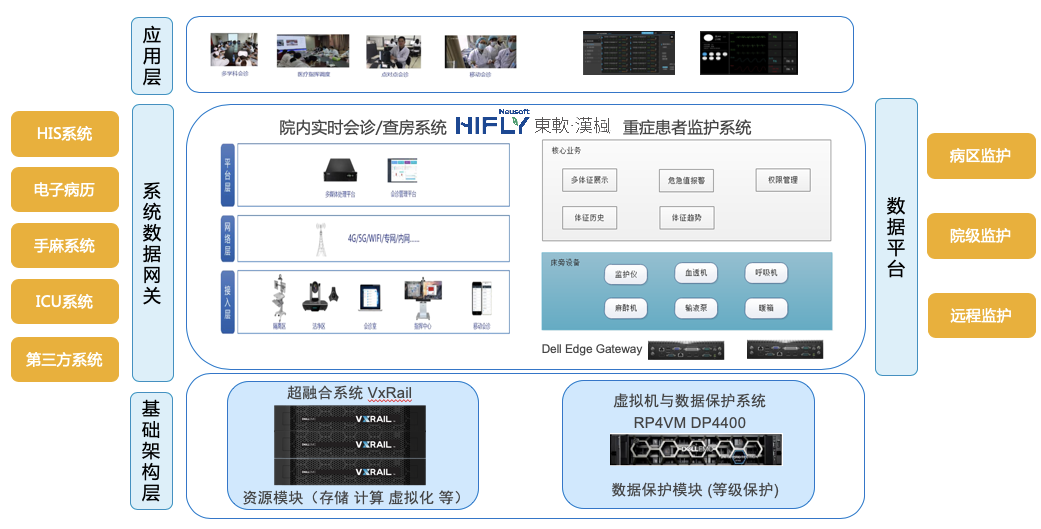The image size is (1041, 529).
Task: Open the patient list monitoring screenshot
Action: 629,52
